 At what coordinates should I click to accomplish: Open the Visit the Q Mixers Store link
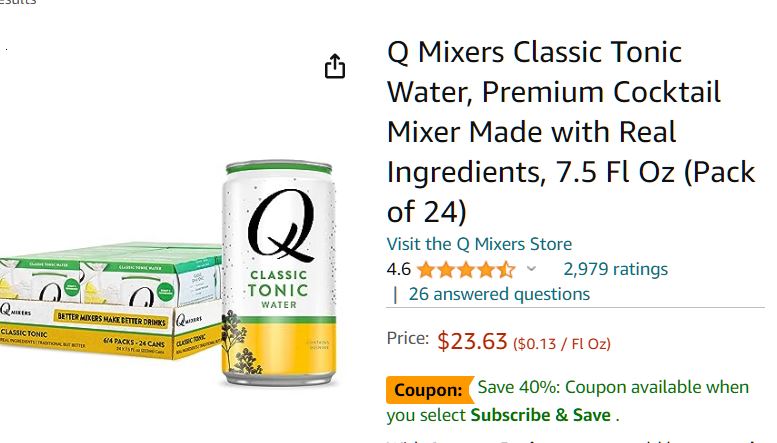pos(479,244)
